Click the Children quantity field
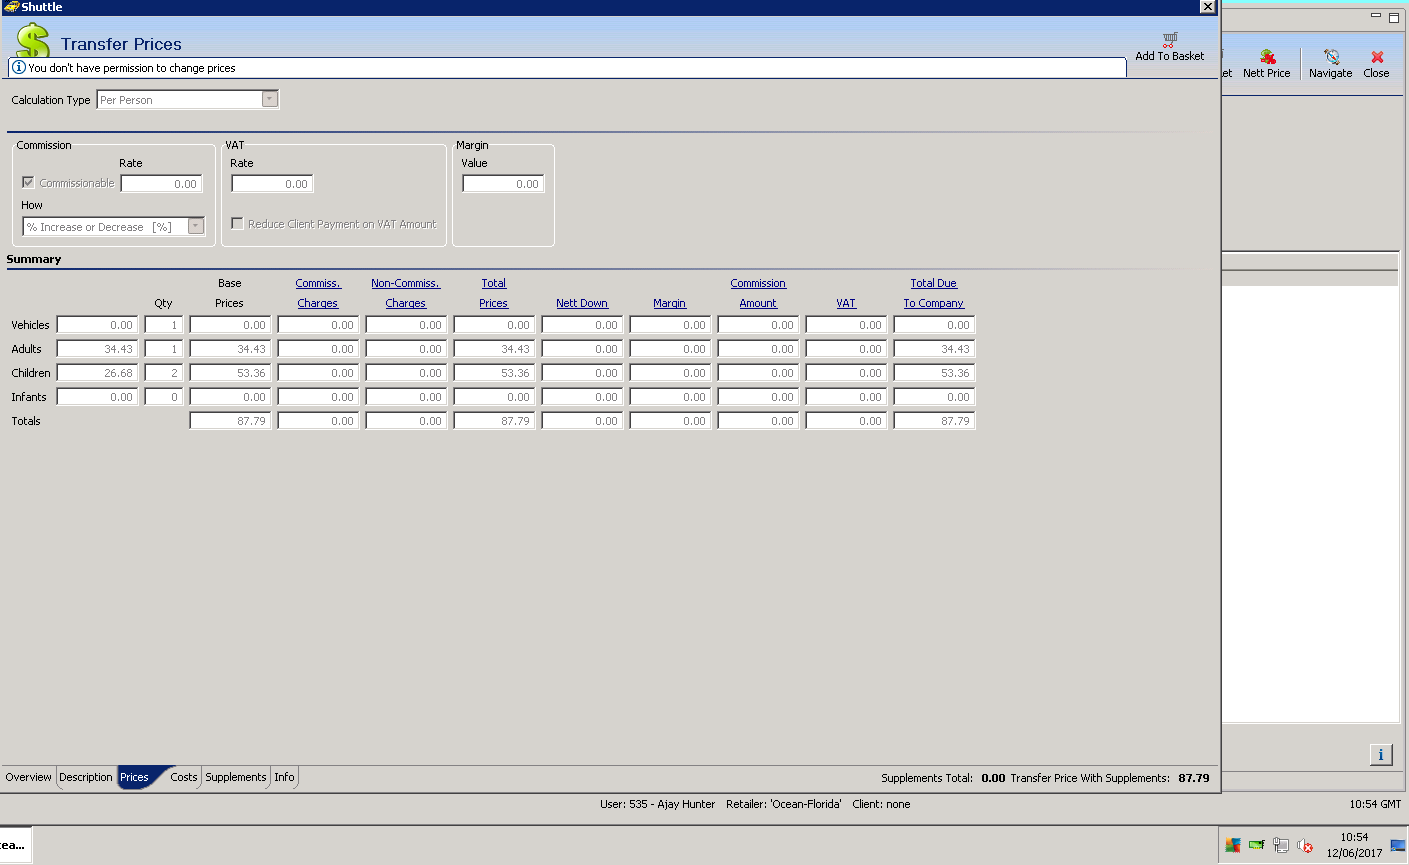The image size is (1409, 865). pyautogui.click(x=163, y=373)
